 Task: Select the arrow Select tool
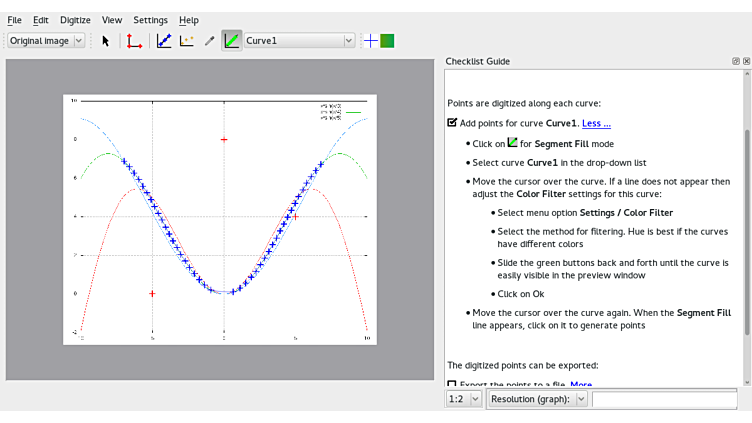(x=106, y=41)
